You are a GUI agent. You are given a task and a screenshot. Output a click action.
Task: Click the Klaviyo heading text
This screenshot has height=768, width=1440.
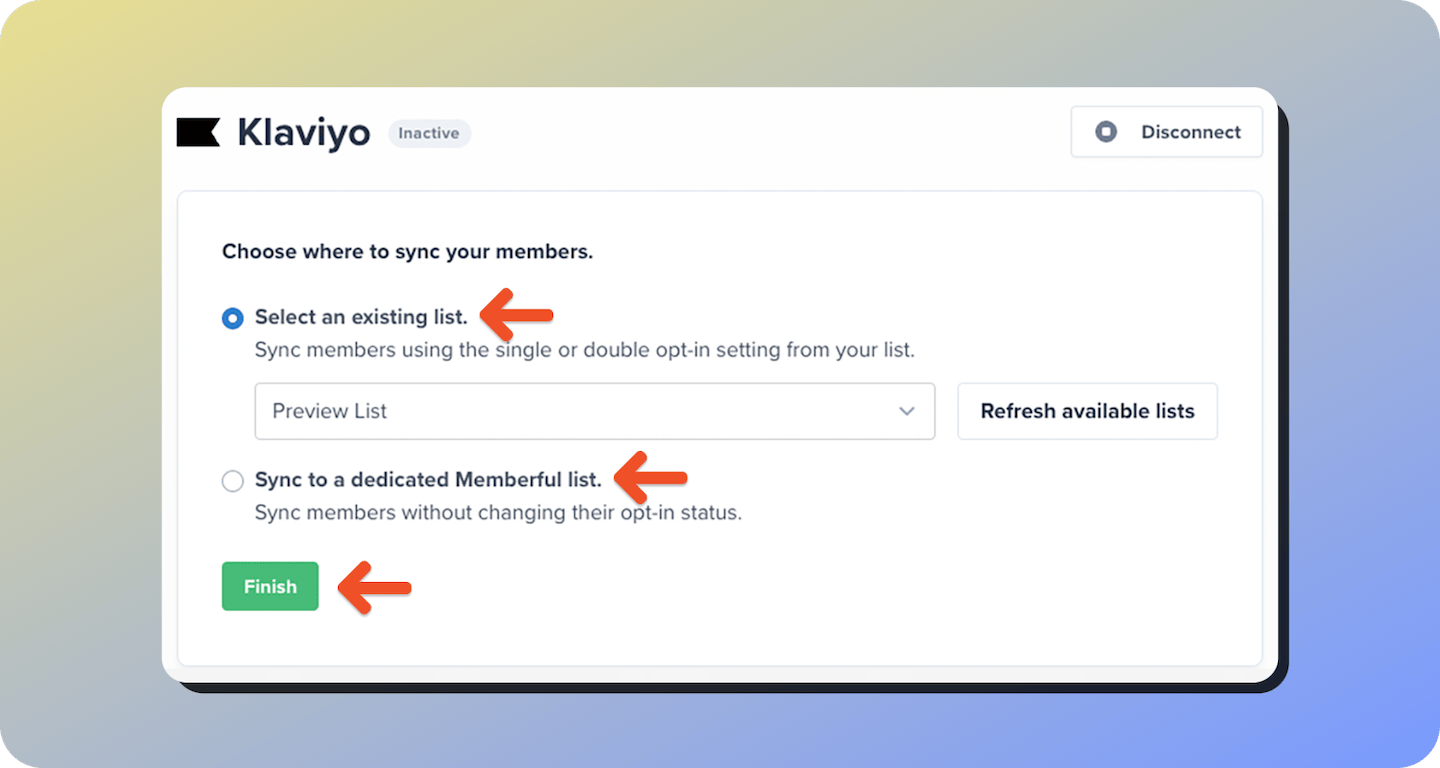click(304, 133)
